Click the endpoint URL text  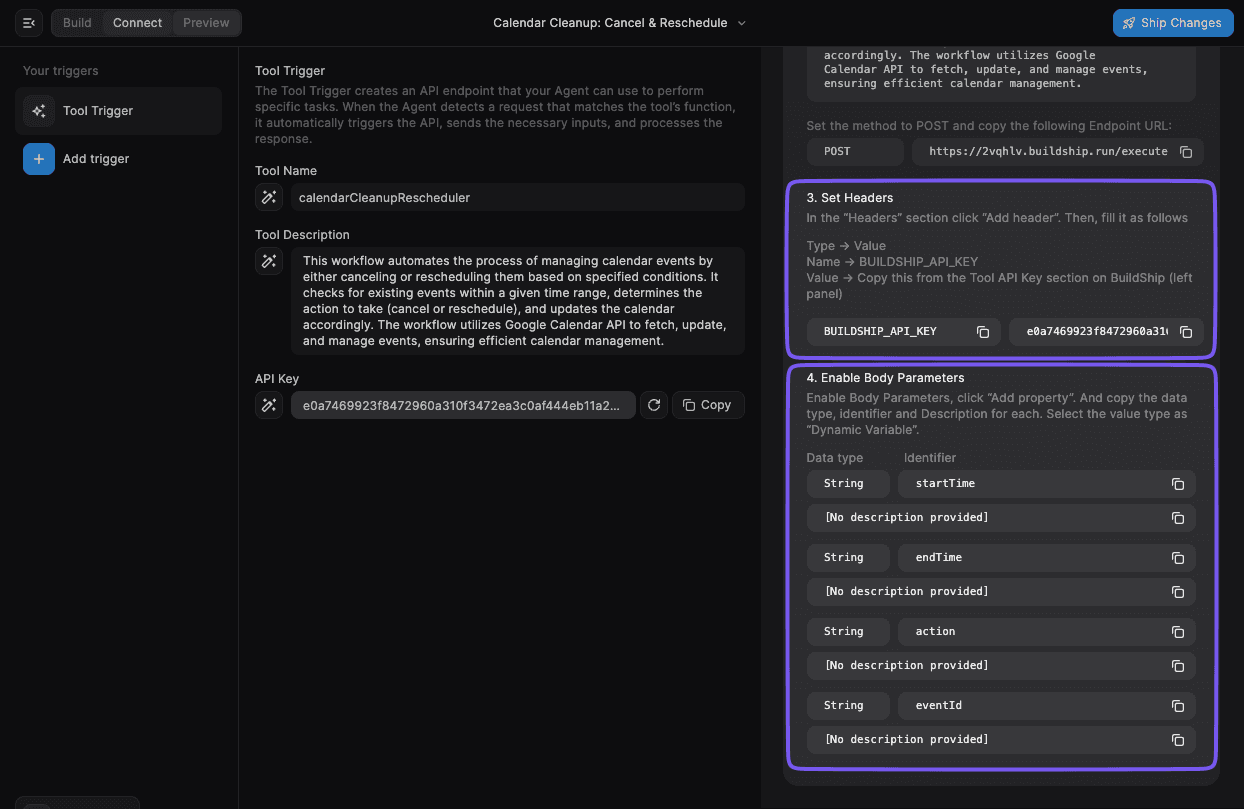coord(1048,151)
